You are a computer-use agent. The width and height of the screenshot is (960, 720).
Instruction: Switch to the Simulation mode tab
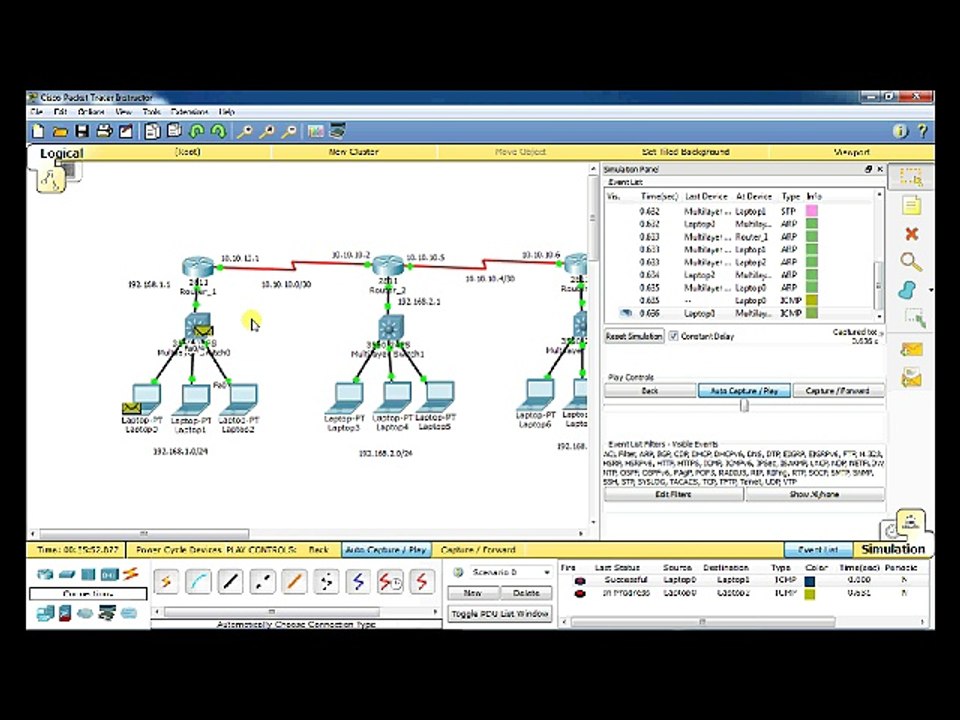(893, 549)
